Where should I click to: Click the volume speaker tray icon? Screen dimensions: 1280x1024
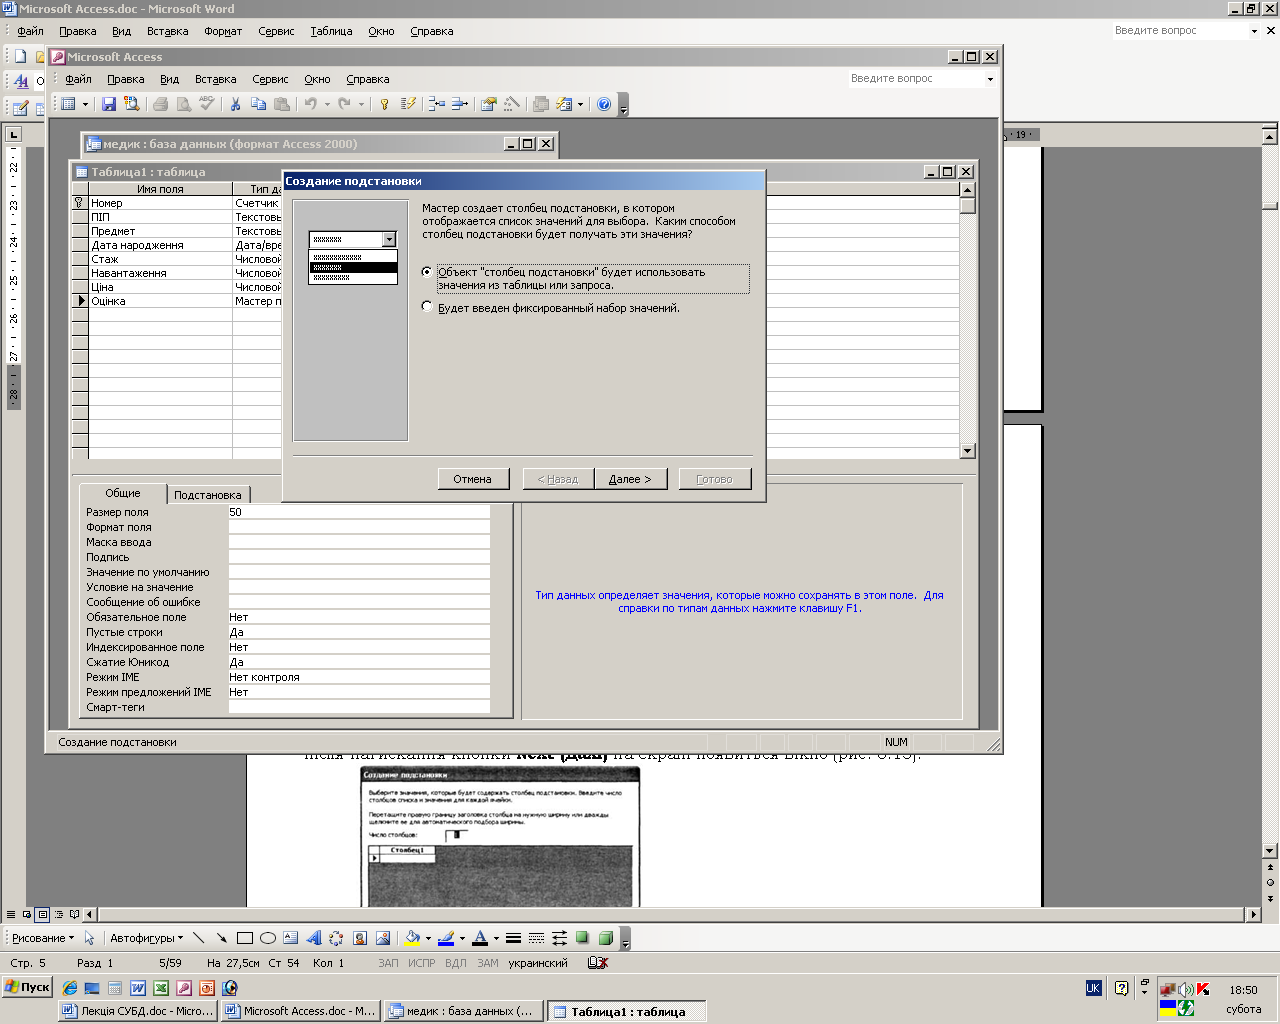coord(1185,989)
